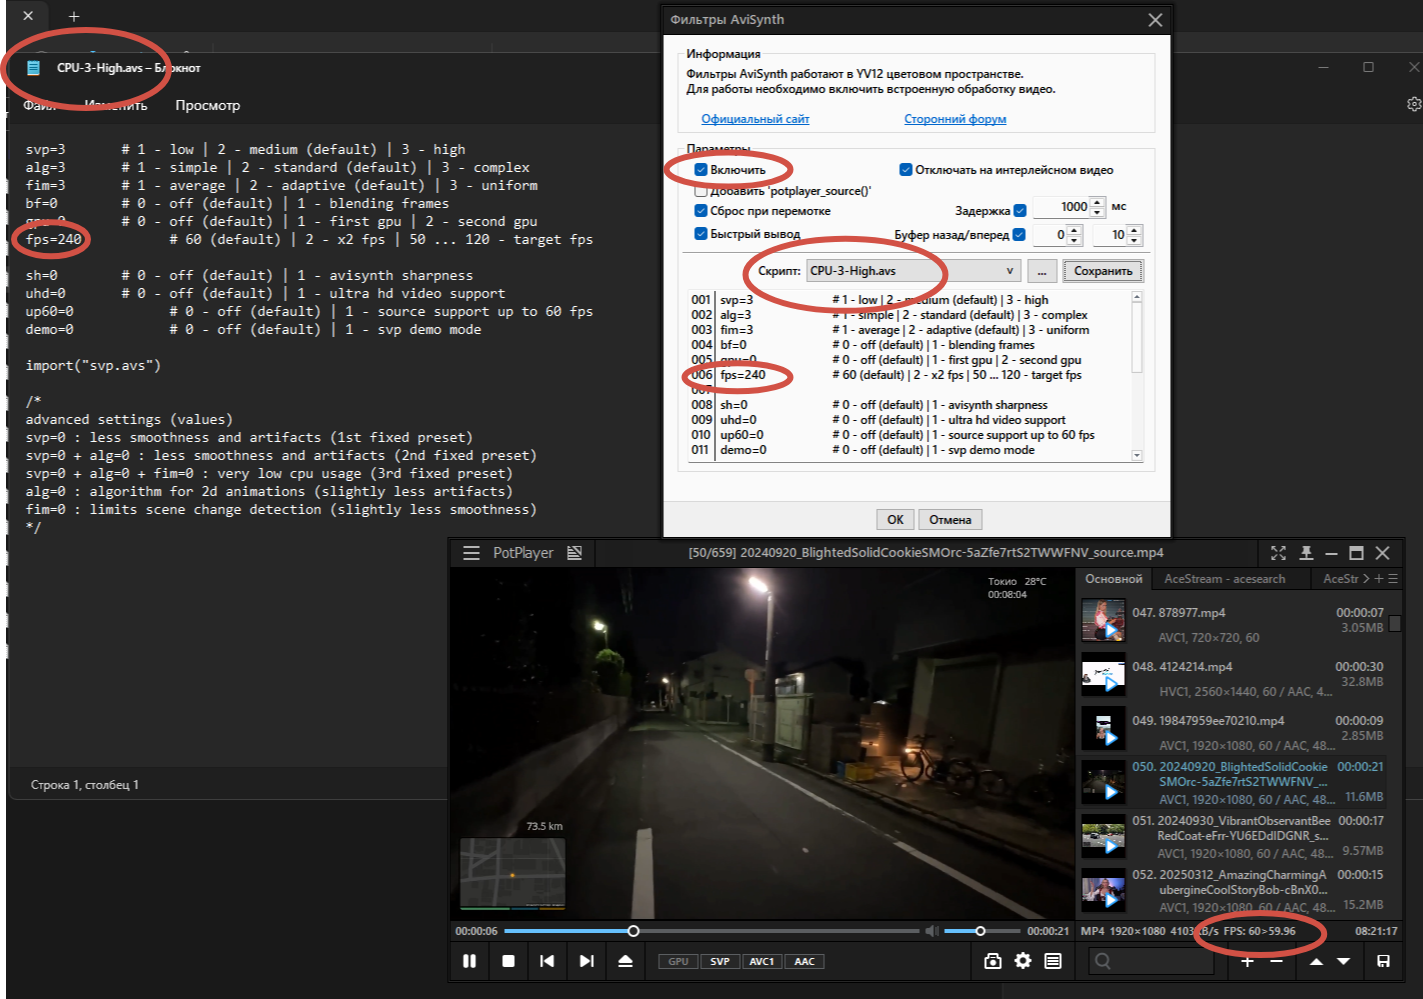This screenshot has width=1423, height=999.
Task: Click the striped icon next to the PotPlayer title
Action: 574,553
